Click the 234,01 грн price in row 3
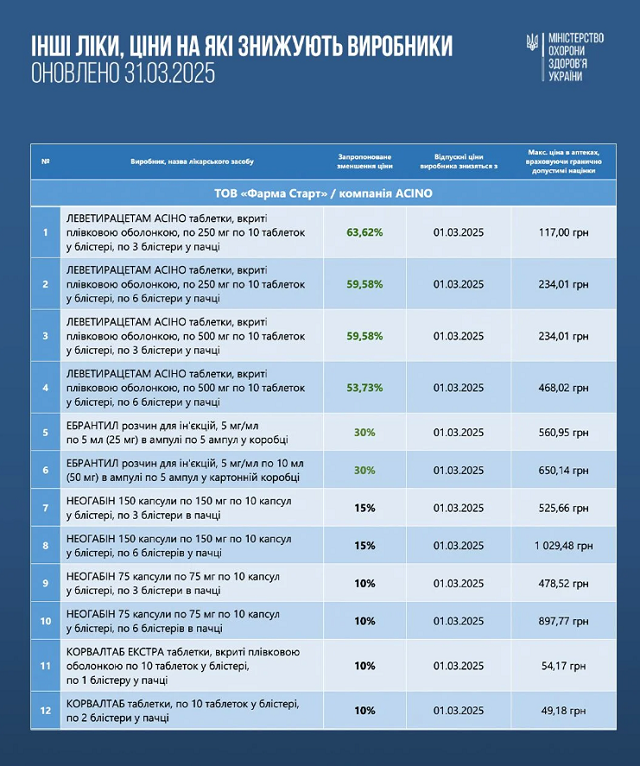This screenshot has height=766, width=640. (564, 336)
